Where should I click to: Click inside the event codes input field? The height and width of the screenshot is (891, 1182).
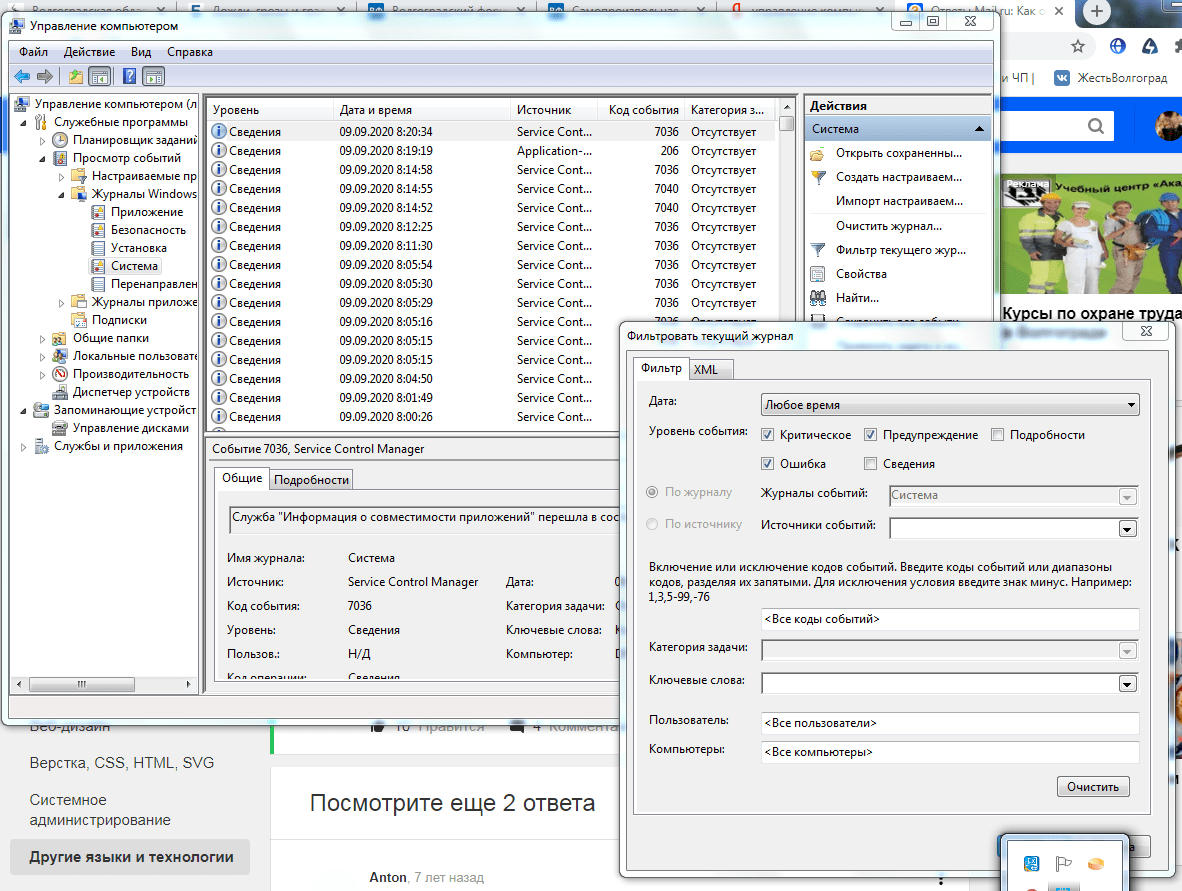coord(950,619)
